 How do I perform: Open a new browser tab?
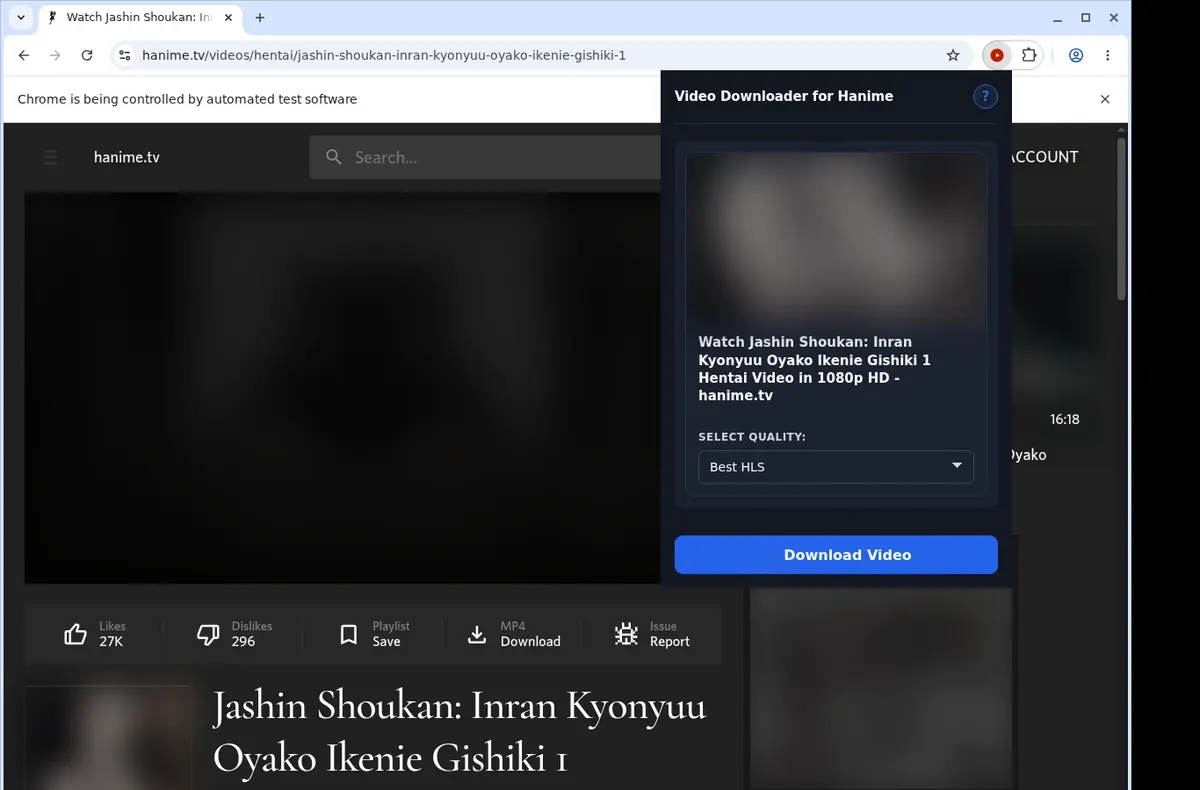click(260, 17)
